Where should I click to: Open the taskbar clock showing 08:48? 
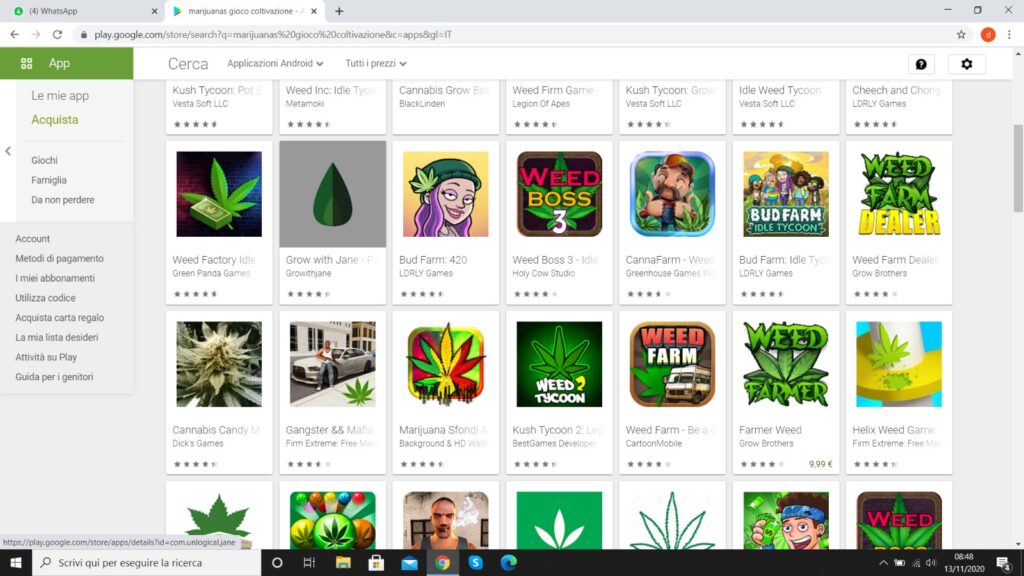(x=964, y=562)
